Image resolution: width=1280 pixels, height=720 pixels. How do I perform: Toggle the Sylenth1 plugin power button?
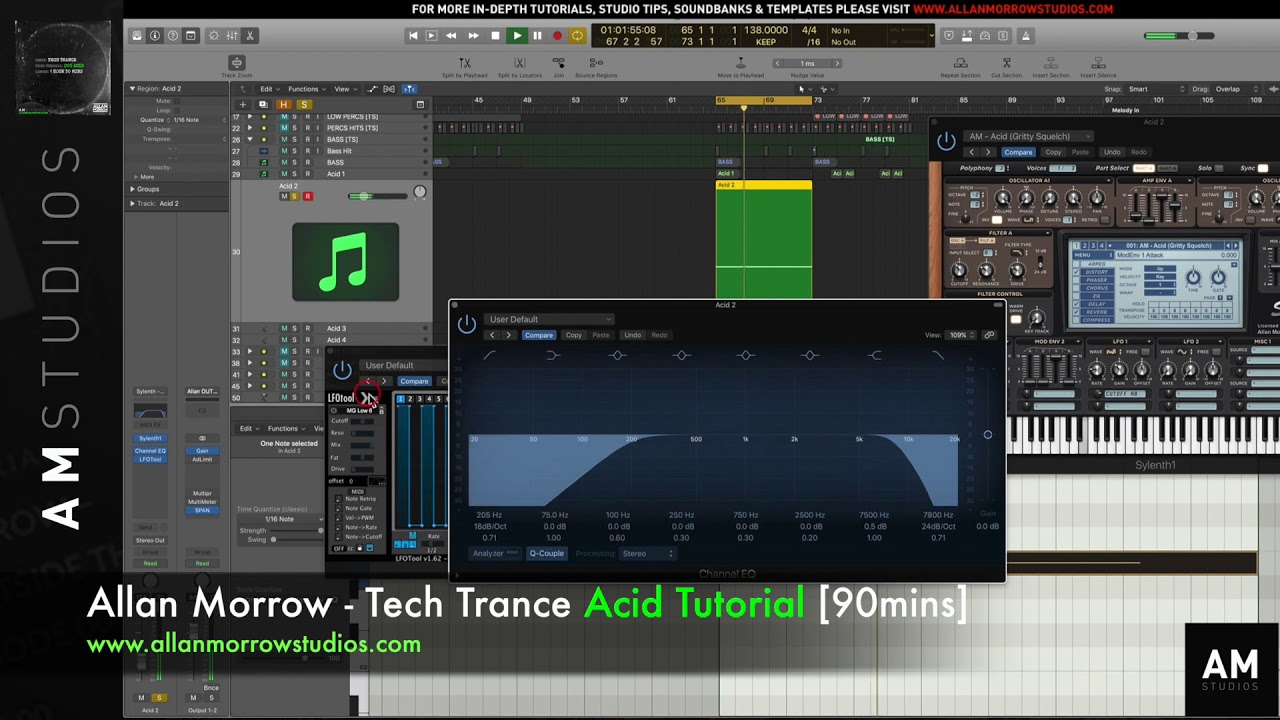946,141
